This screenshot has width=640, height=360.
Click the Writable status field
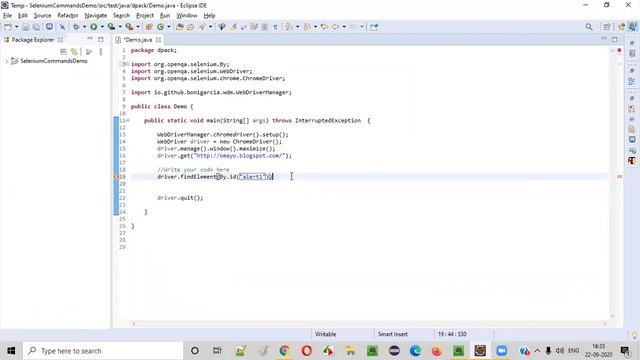point(325,334)
